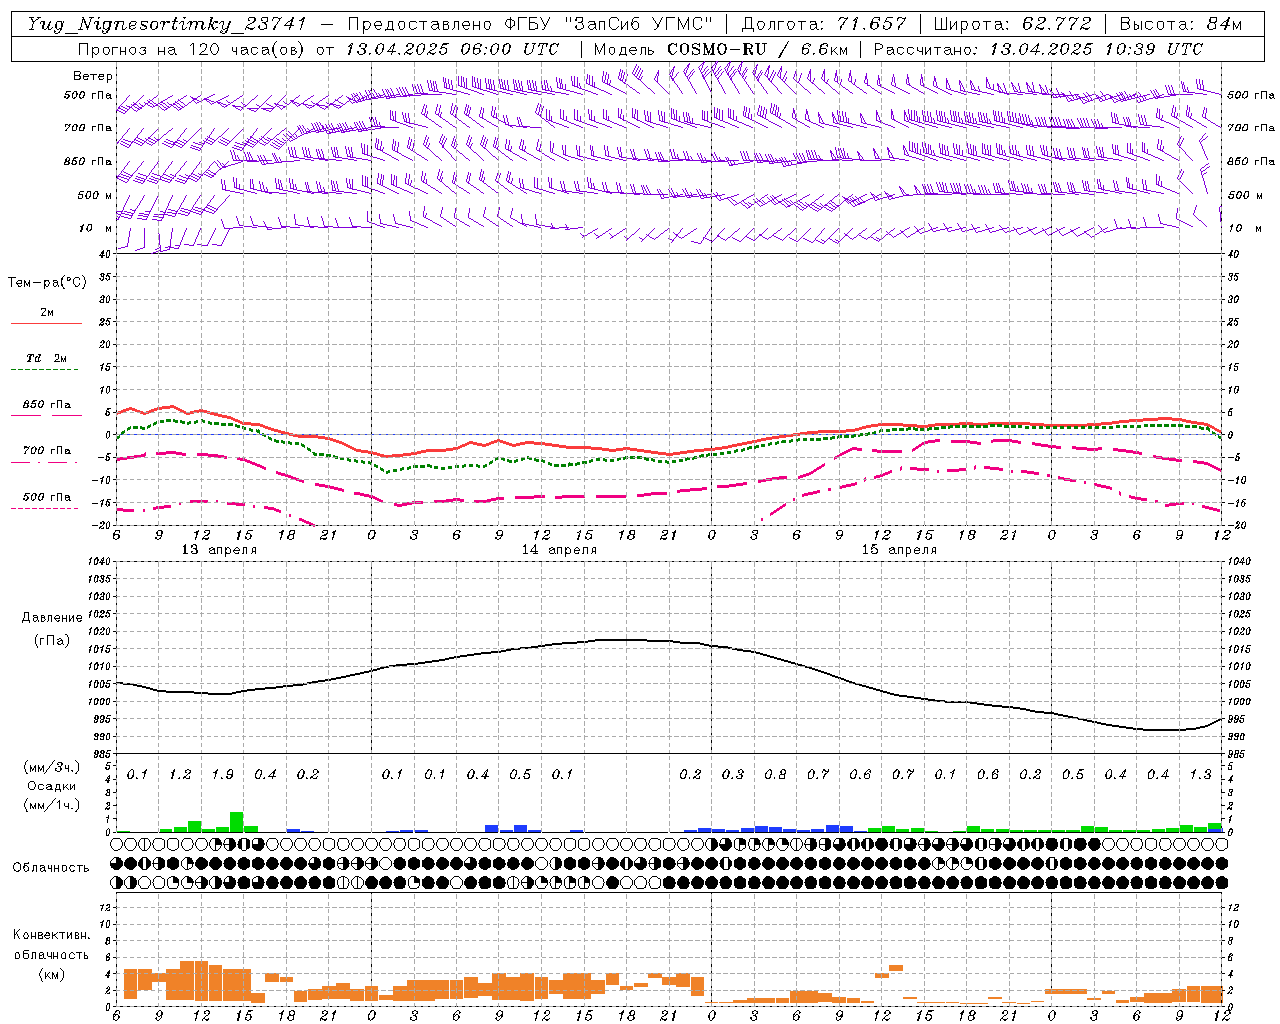Click the (мм/3ч.) units label
1280x1024 pixels.
click(52, 767)
